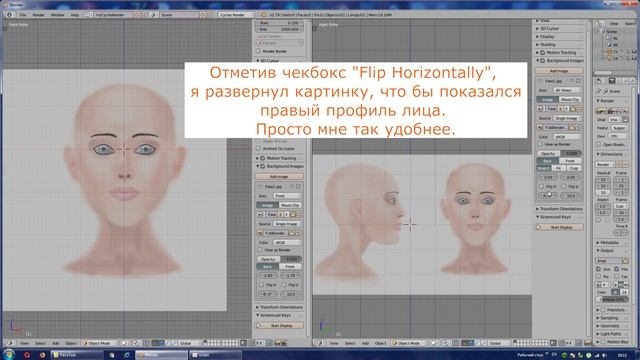Adjust the Opacity slider in Front view panel
Screen dimensions: 640x360
[279, 259]
